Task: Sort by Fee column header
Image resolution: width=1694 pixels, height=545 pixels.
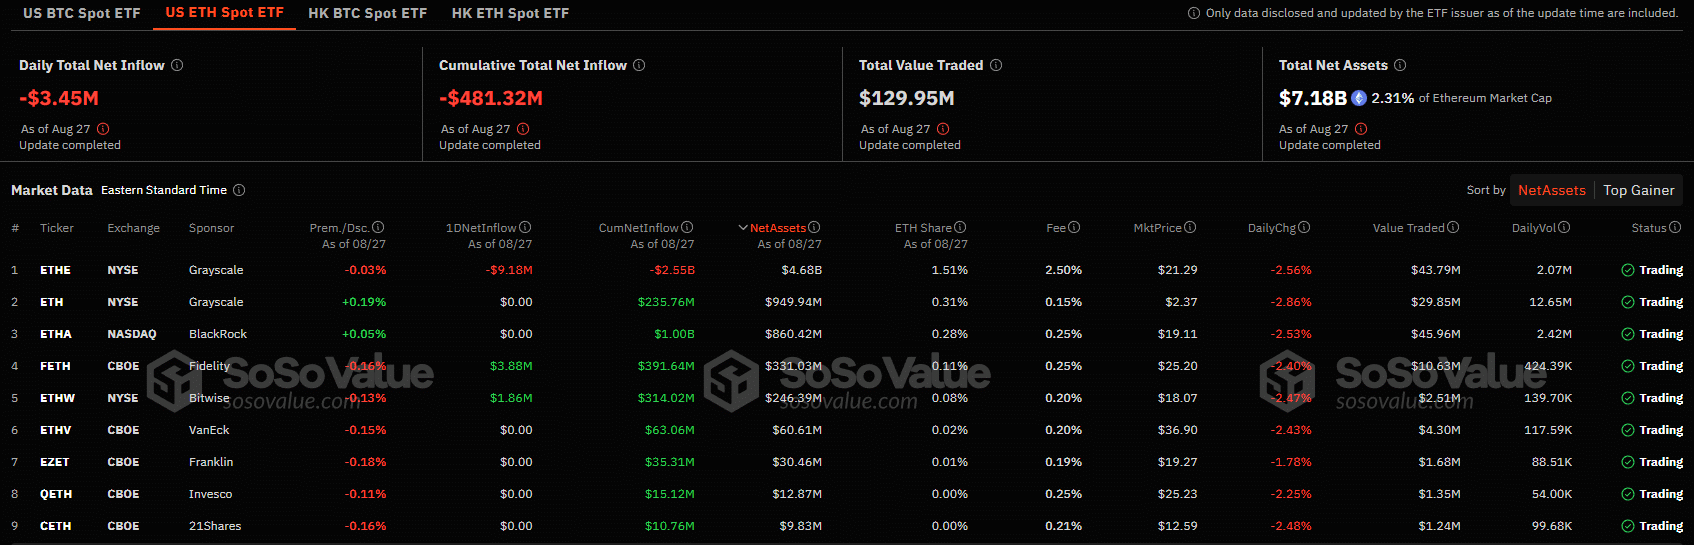Action: pyautogui.click(x=1056, y=228)
